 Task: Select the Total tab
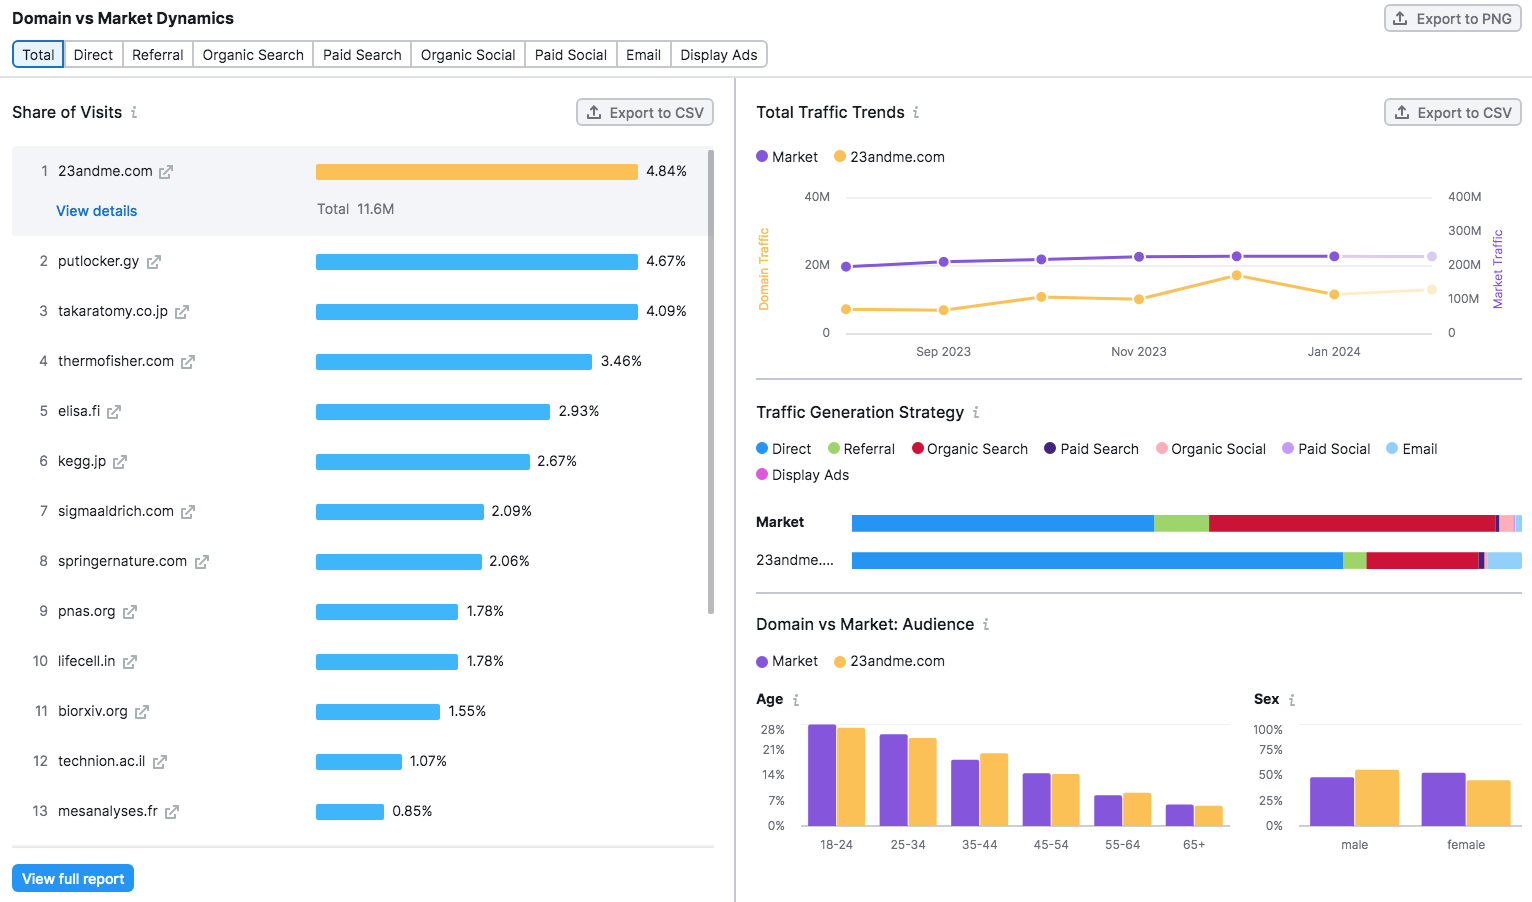tap(38, 55)
